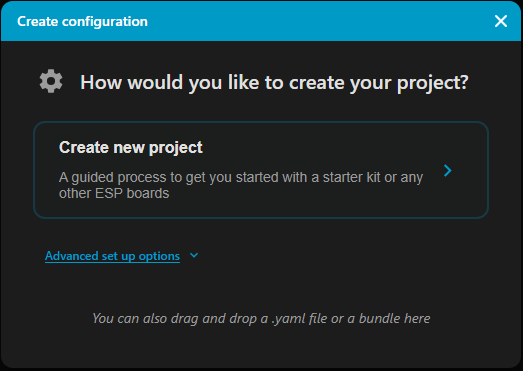Select the Create new project card
This screenshot has height=371, width=523.
261,170
